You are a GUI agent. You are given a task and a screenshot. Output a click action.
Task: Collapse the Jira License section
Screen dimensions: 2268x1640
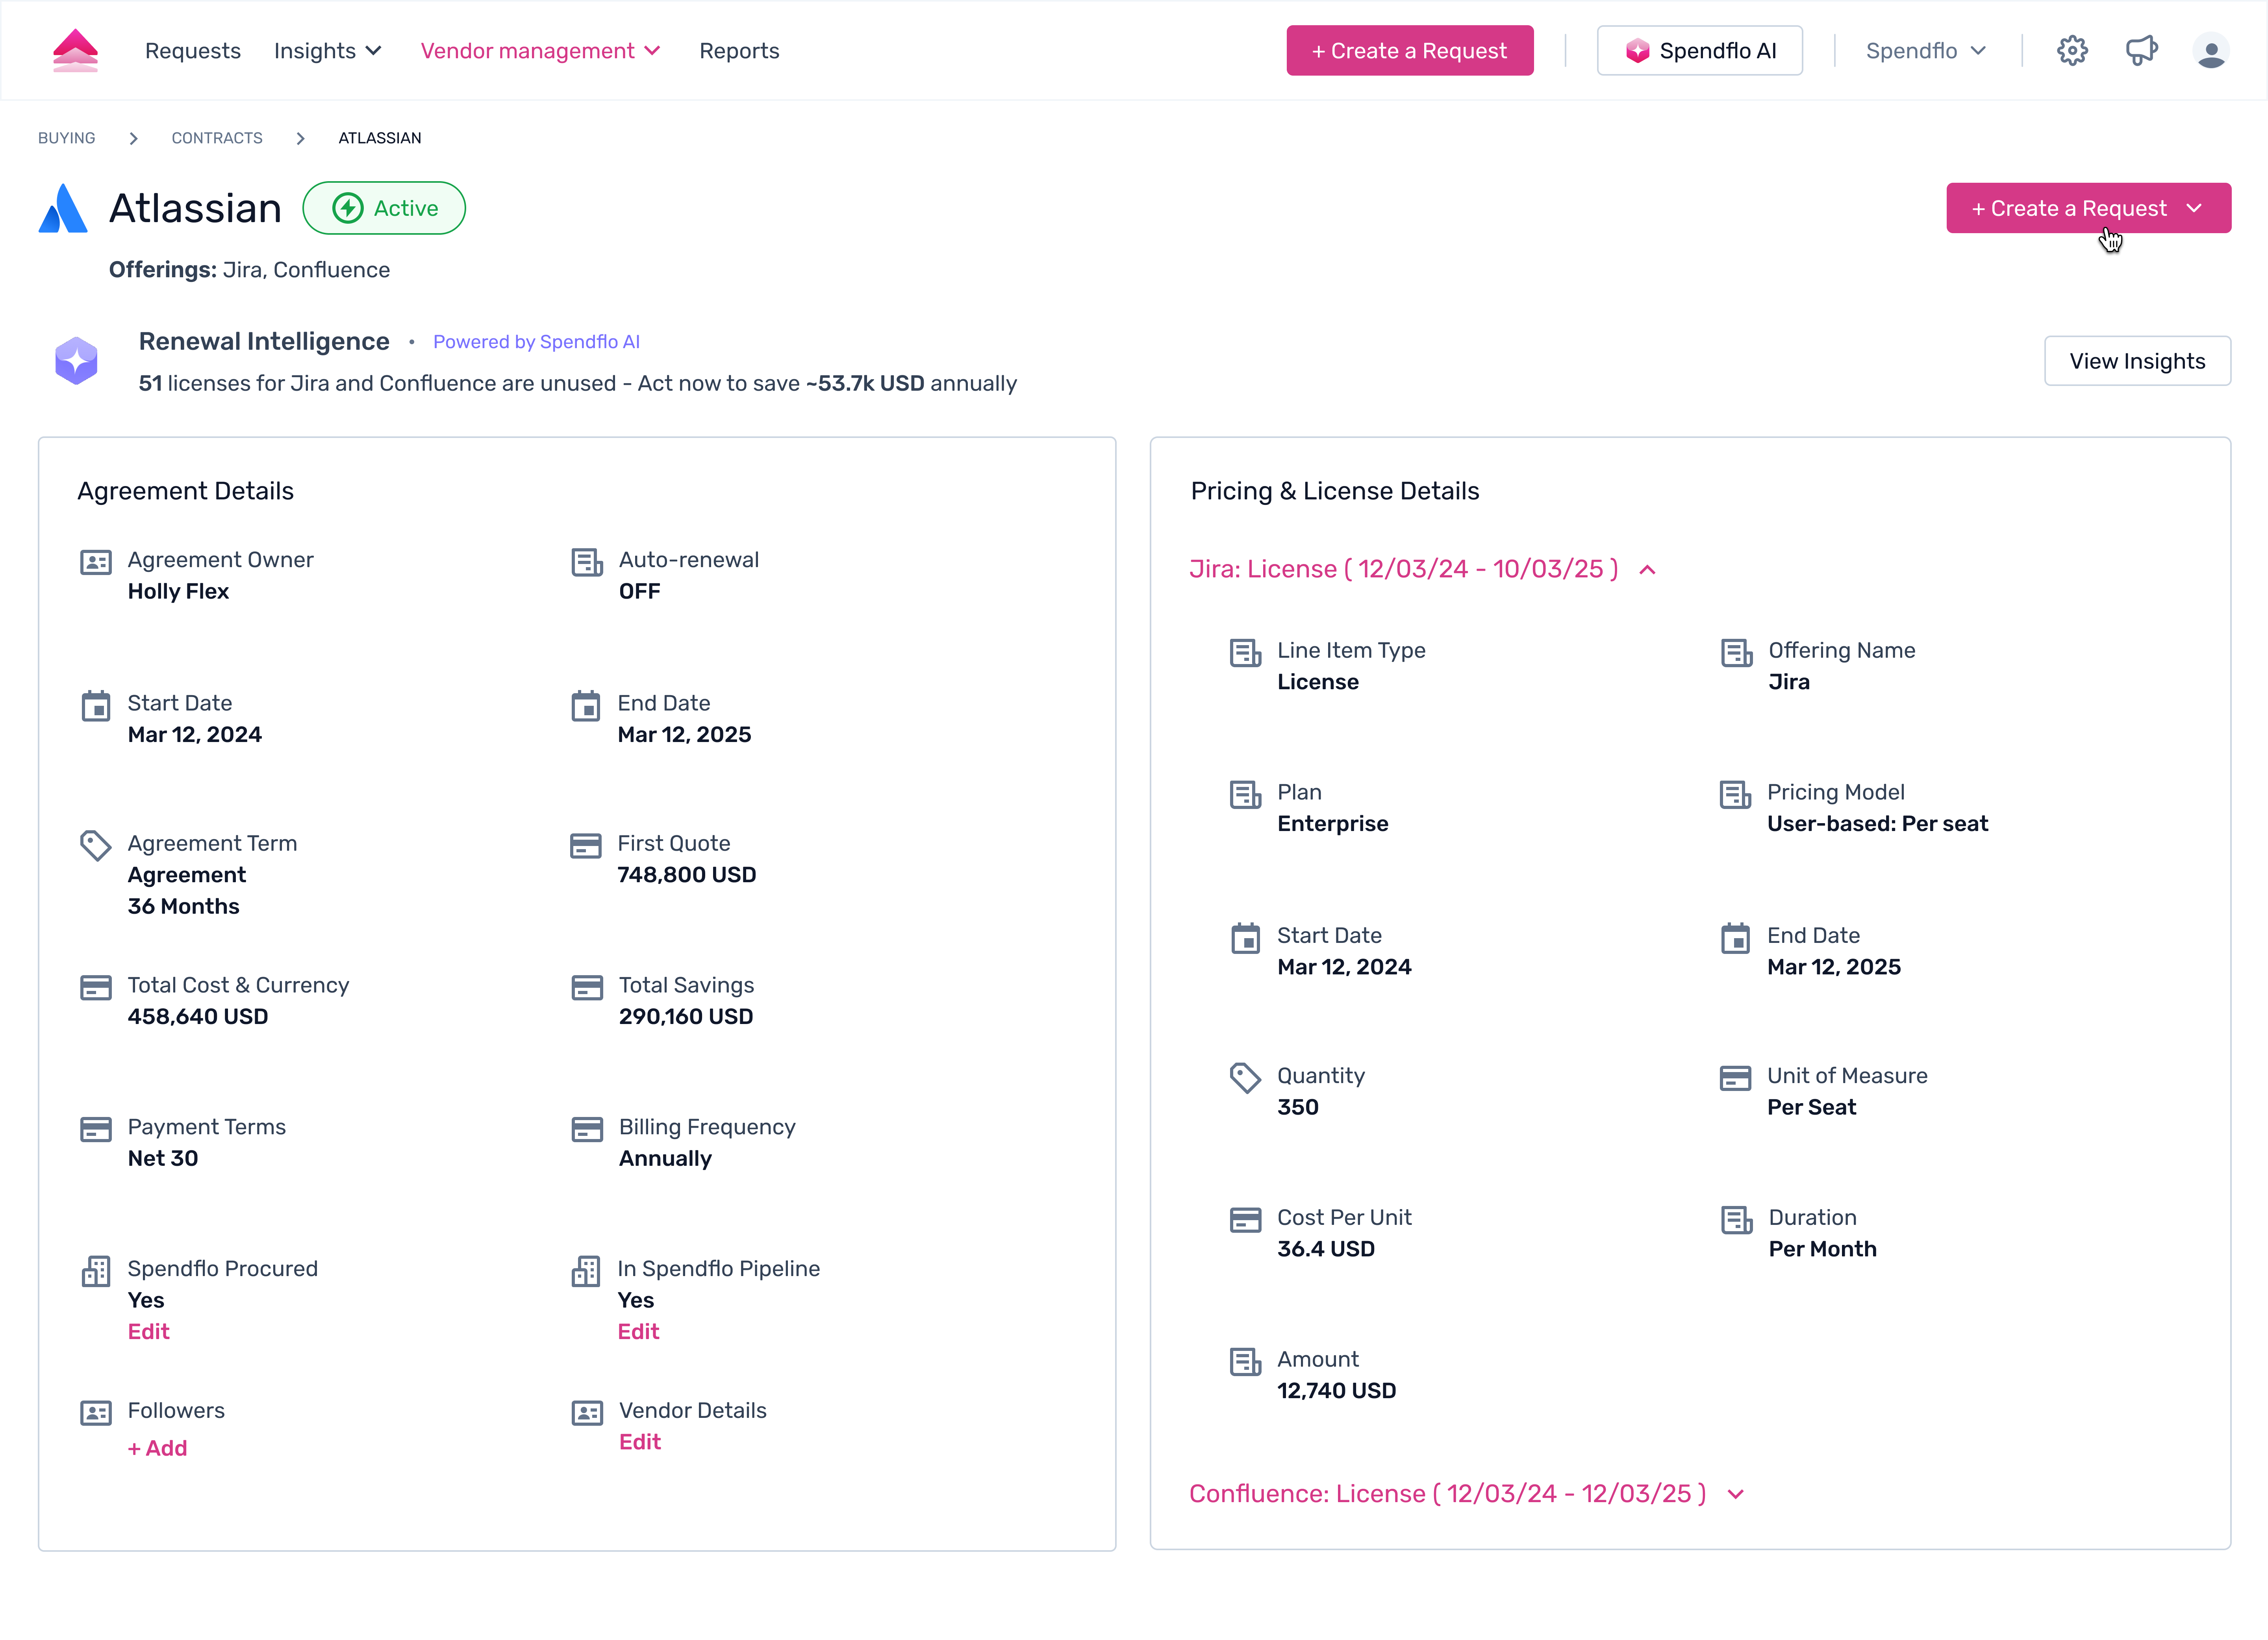[1648, 569]
